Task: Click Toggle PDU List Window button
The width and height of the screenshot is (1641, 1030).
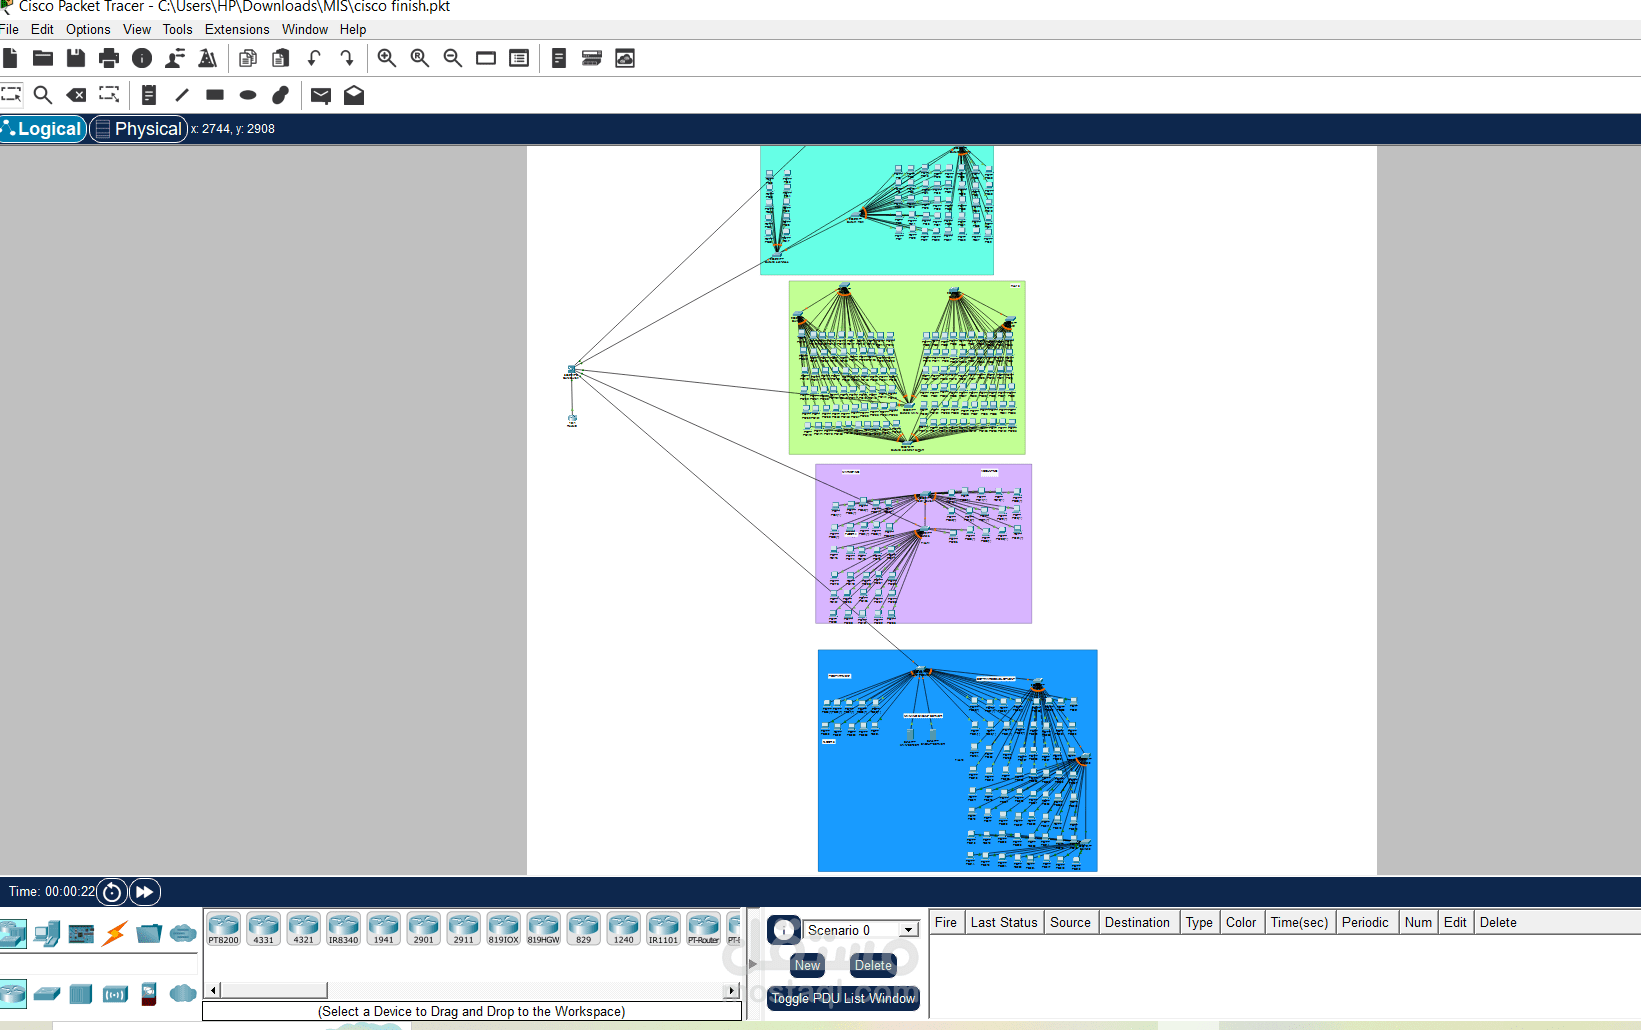Action: click(x=843, y=998)
